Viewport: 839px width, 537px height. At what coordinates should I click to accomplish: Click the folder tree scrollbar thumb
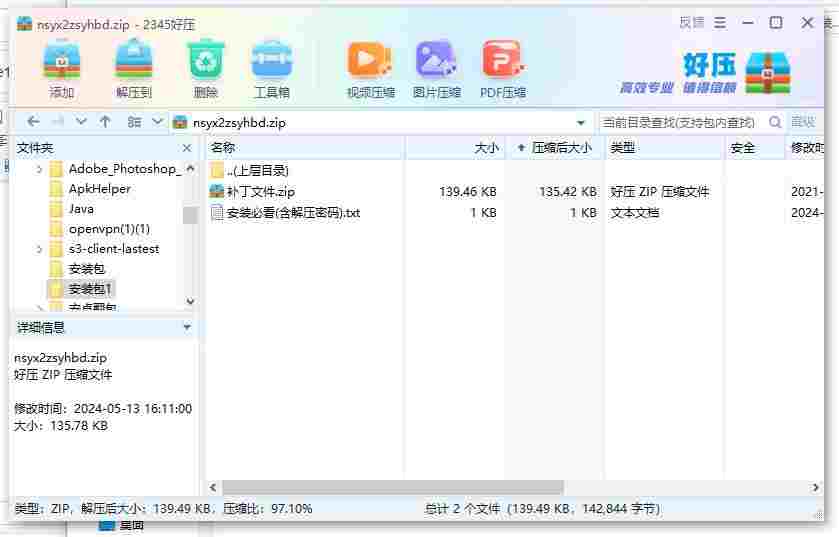click(x=190, y=214)
